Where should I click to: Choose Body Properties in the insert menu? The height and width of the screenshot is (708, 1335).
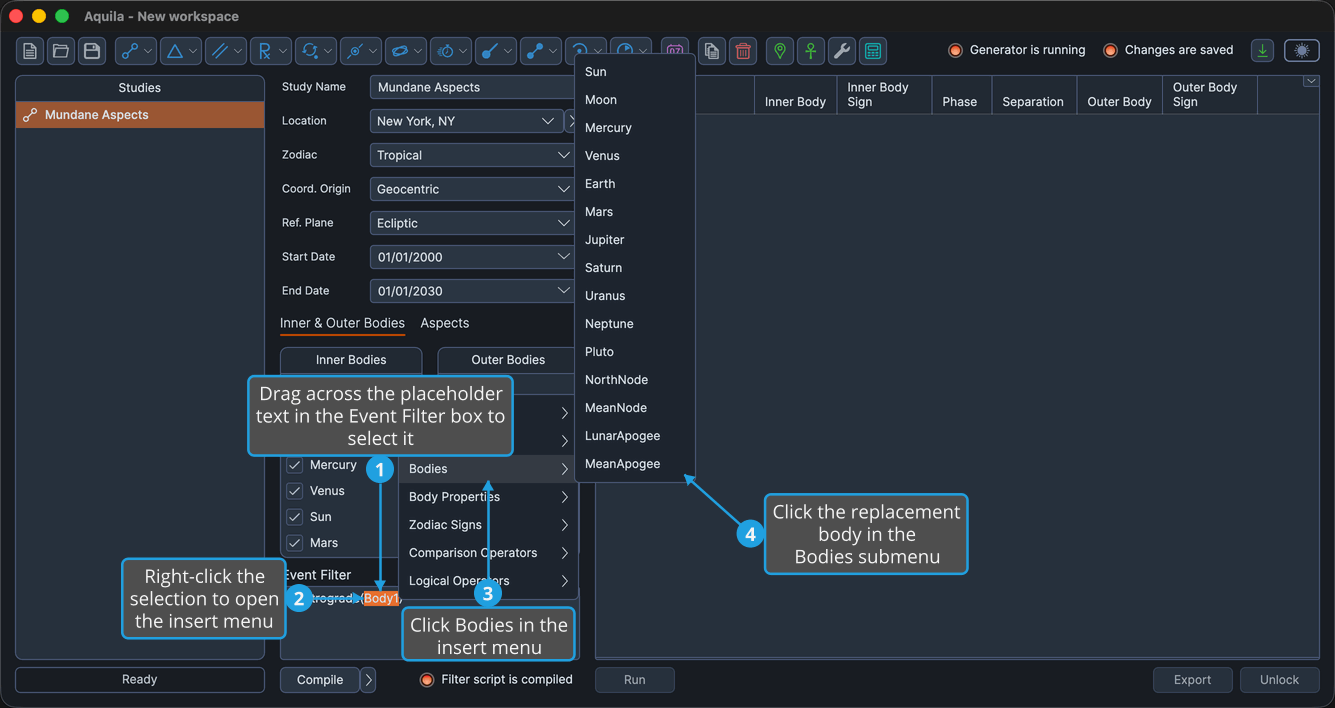click(488, 497)
